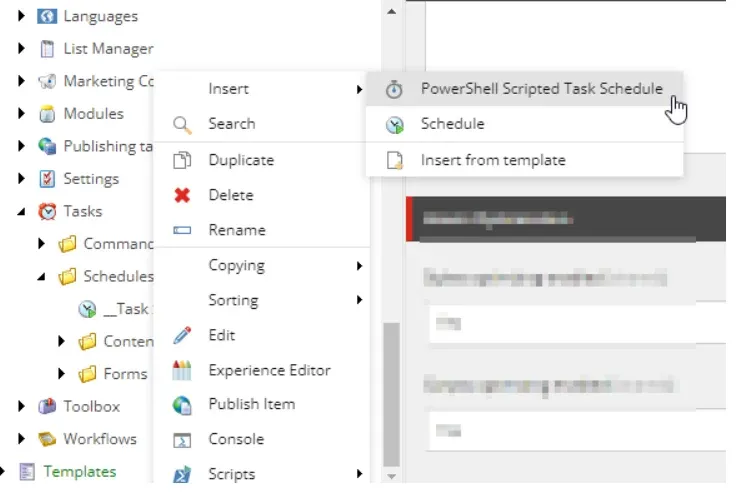Click the scrollbar up arrow
The height and width of the screenshot is (492, 743).
pyautogui.click(x=391, y=11)
